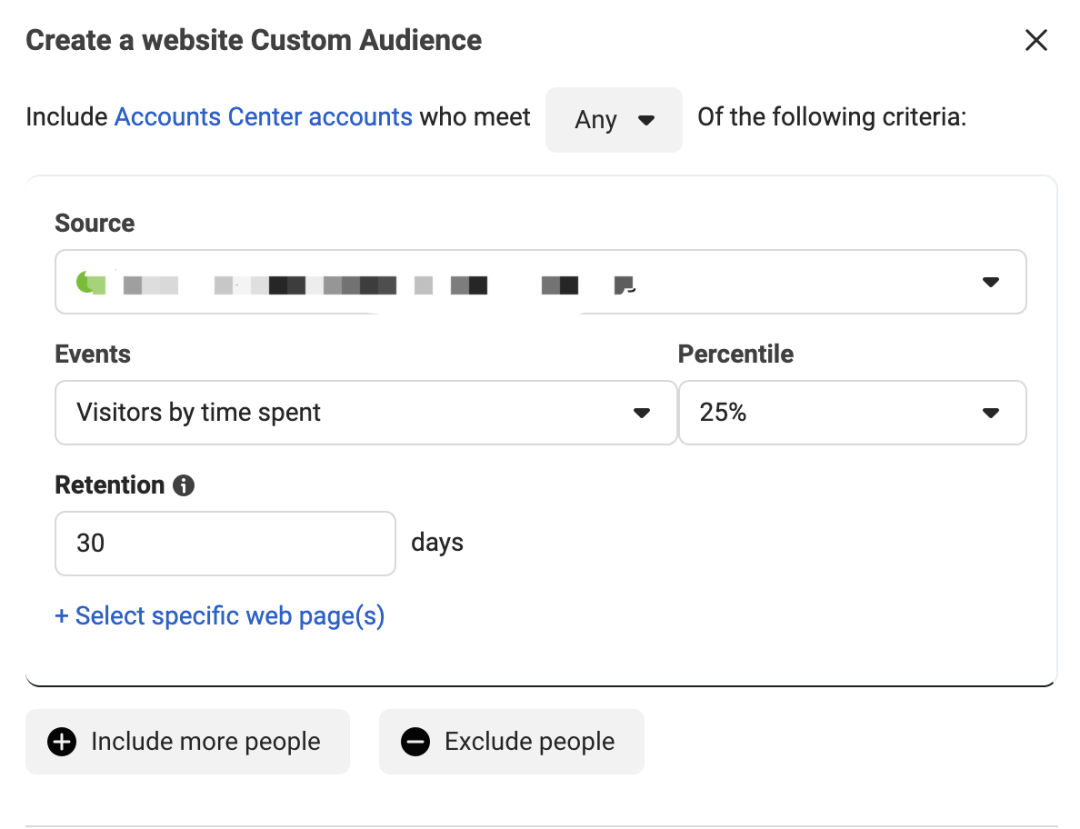The width and height of the screenshot is (1080, 829).
Task: Select the 25% Percentile dropdown
Action: (x=851, y=412)
